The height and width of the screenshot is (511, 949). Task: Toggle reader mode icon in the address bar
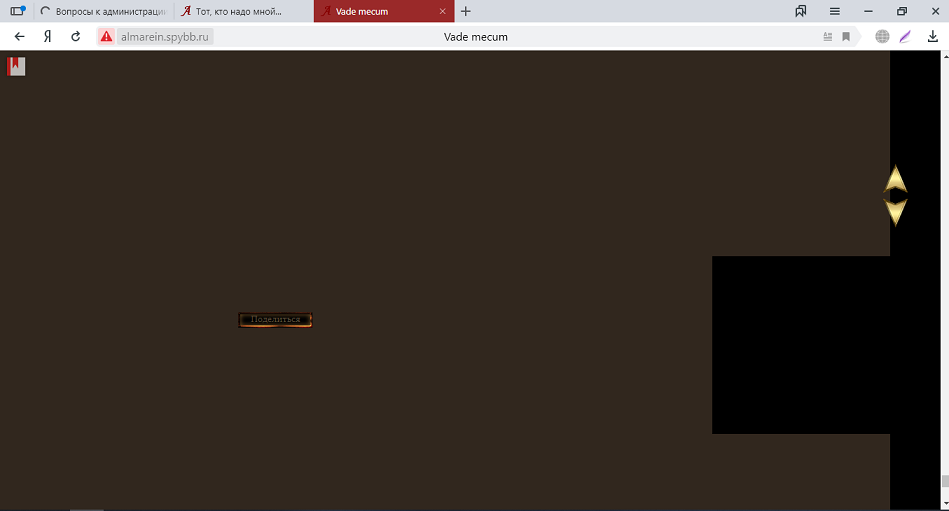[827, 37]
